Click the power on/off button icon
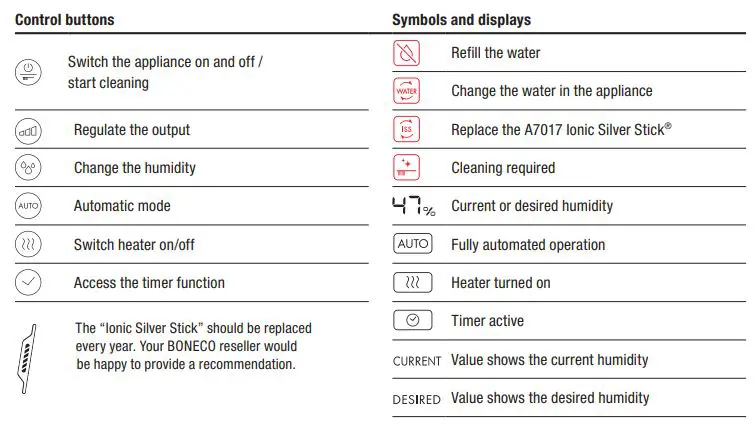The image size is (754, 431). pyautogui.click(x=28, y=72)
